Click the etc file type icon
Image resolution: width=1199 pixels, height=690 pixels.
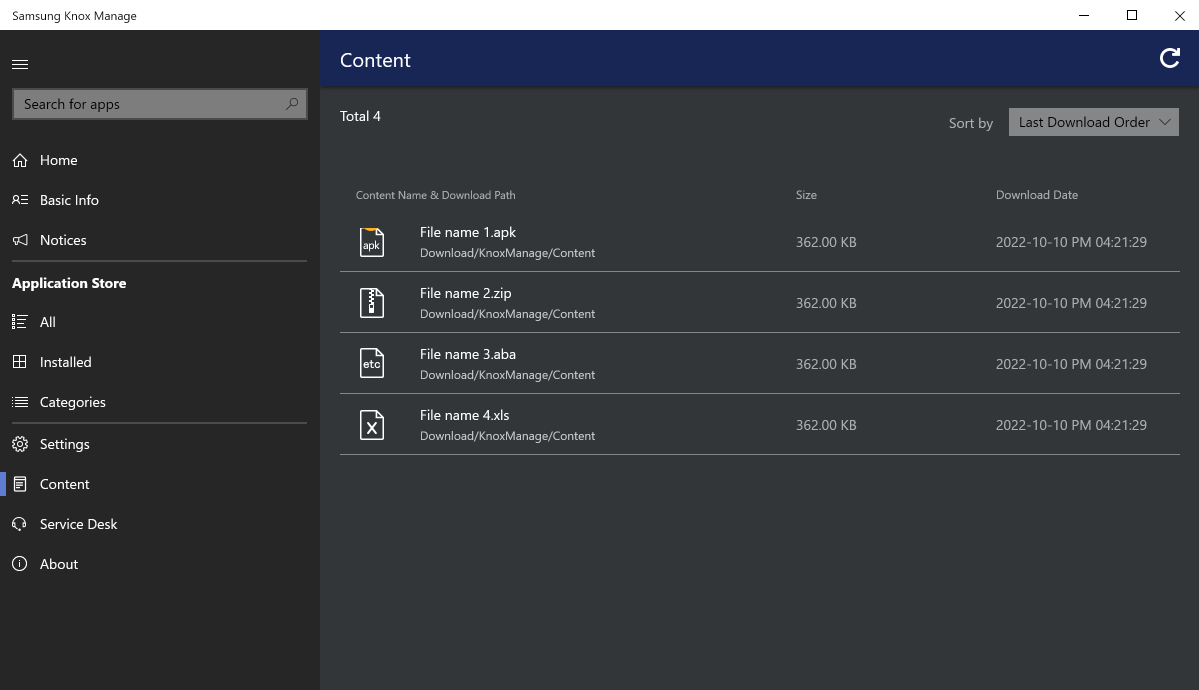[x=372, y=363]
